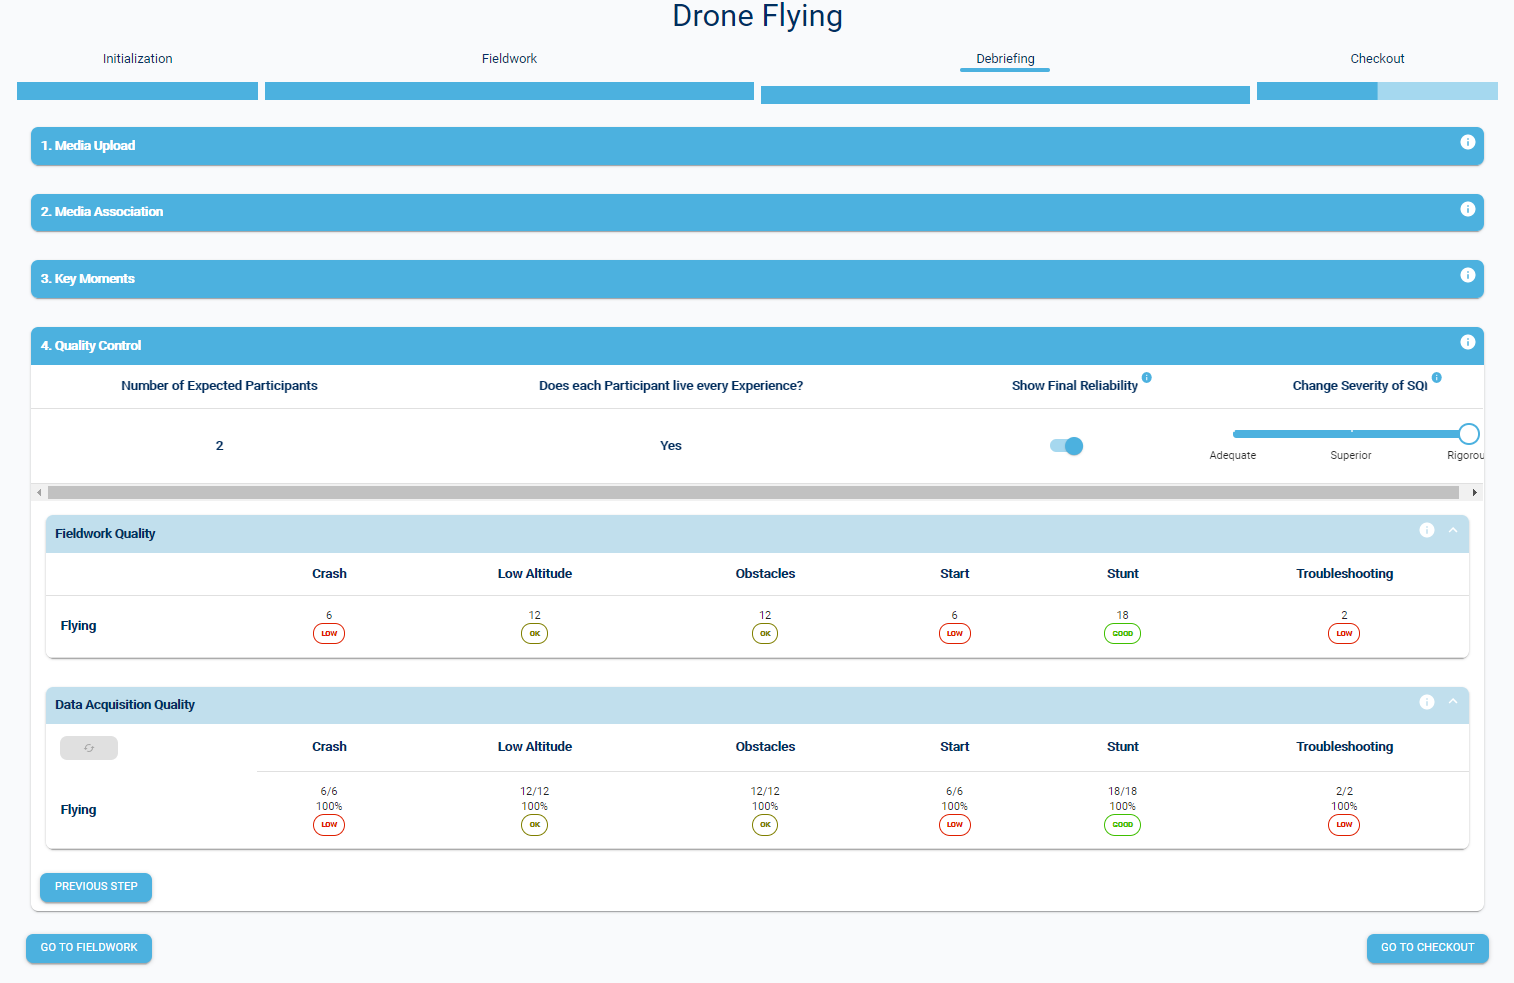Viewport: 1514px width, 983px height.
Task: Click the Previous Step button
Action: coord(96,887)
